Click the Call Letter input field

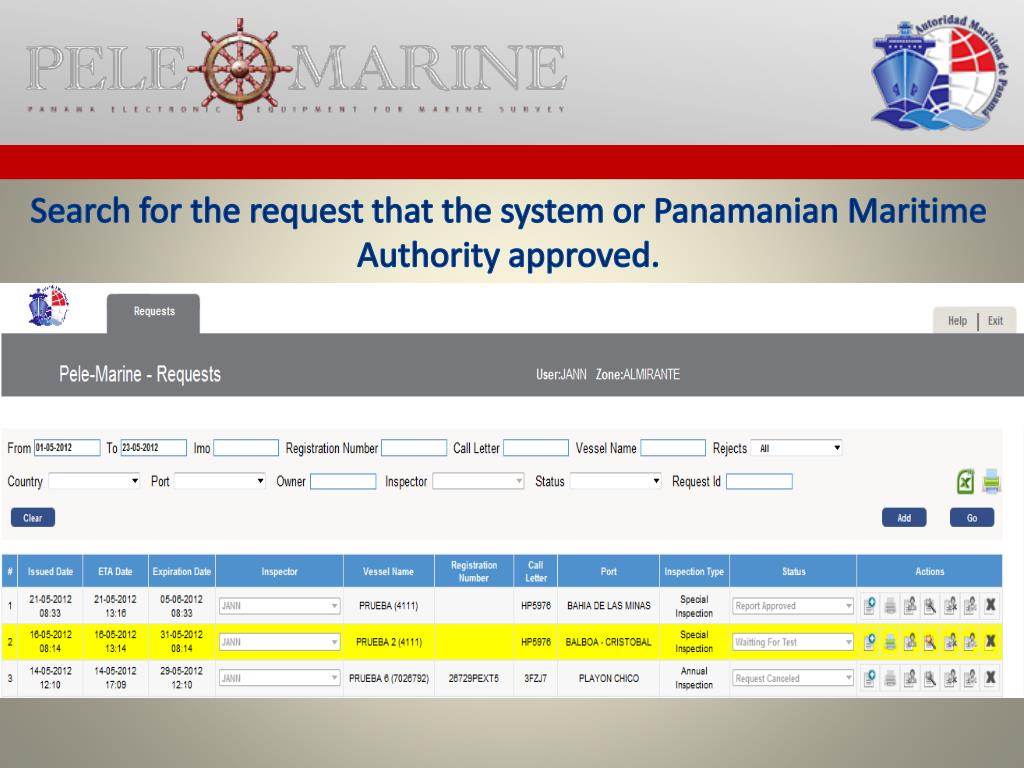(536, 448)
